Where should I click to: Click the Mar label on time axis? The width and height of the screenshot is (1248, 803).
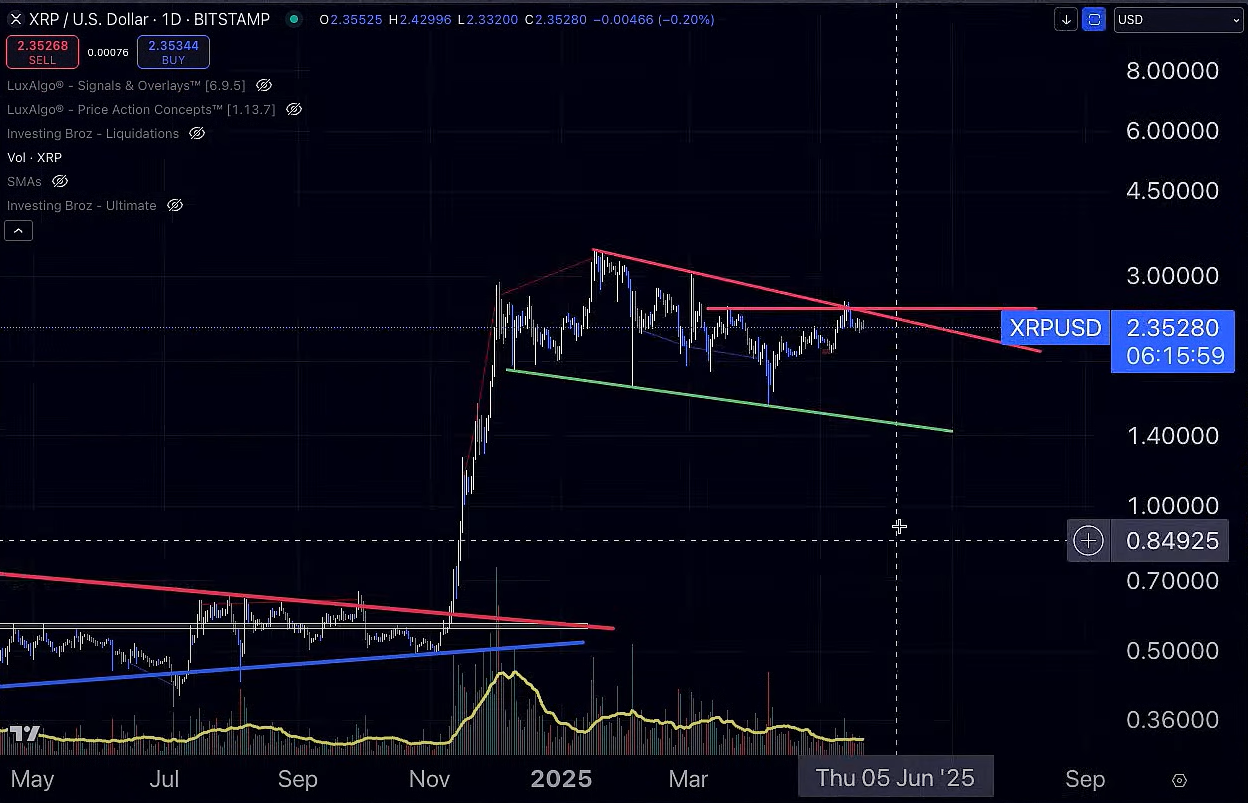[x=688, y=778]
